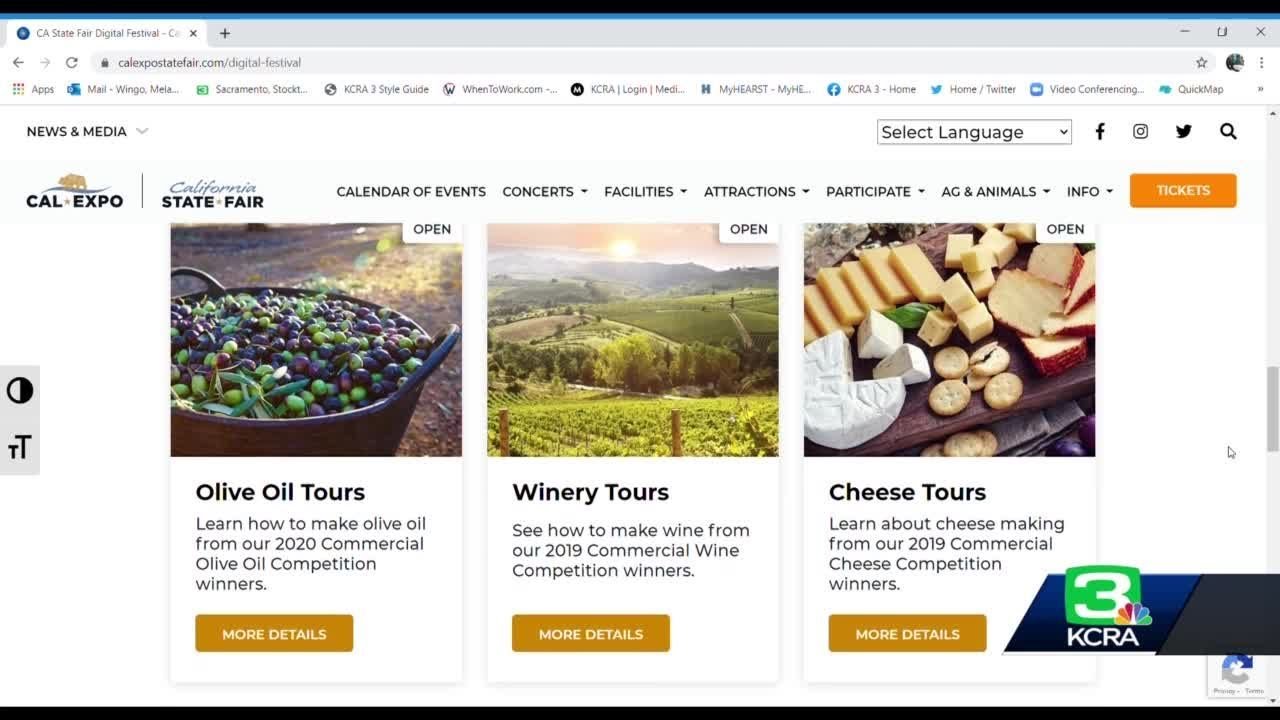Viewport: 1280px width, 720px height.
Task: Toggle high contrast accessibility mode
Action: pos(20,390)
